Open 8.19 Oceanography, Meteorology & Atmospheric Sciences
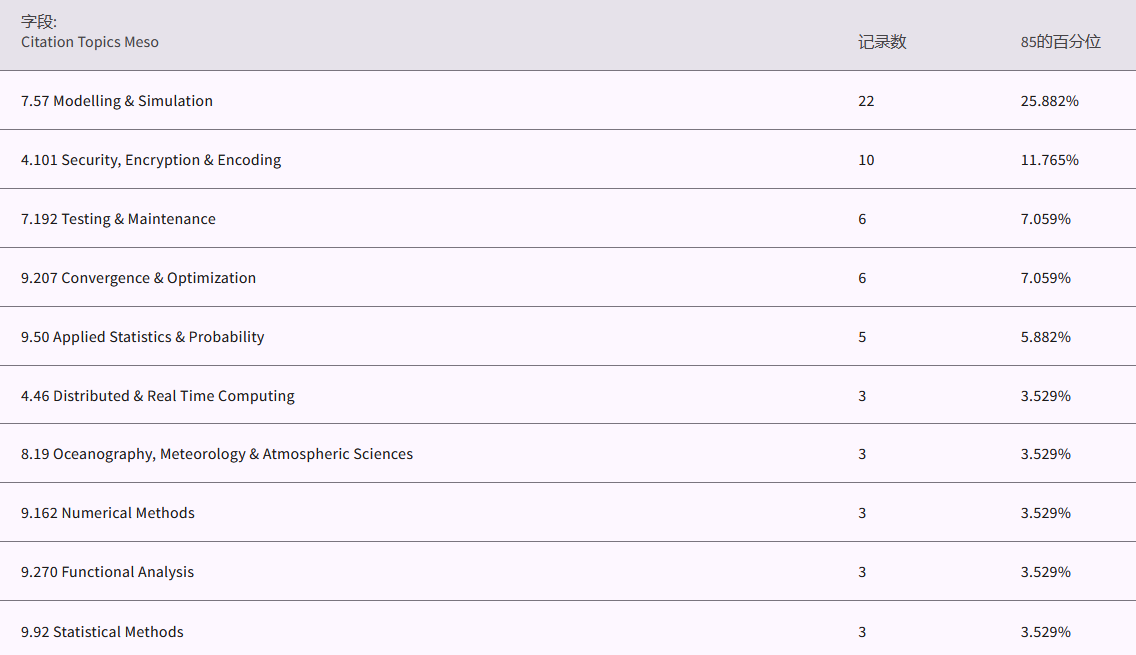The width and height of the screenshot is (1136, 655). 217,454
